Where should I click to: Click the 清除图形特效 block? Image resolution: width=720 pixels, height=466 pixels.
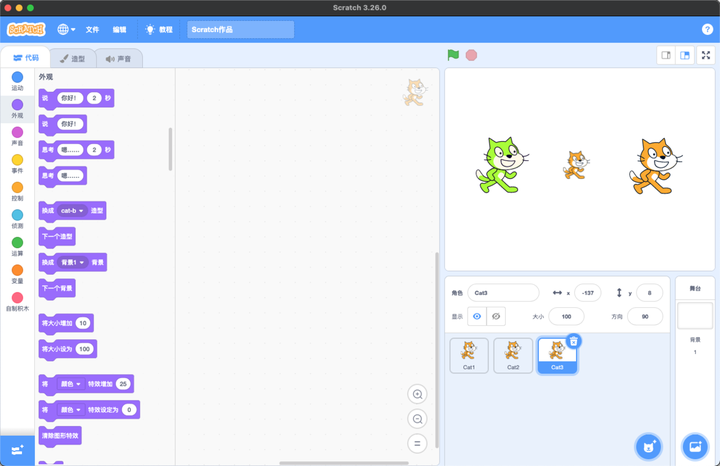click(60, 436)
